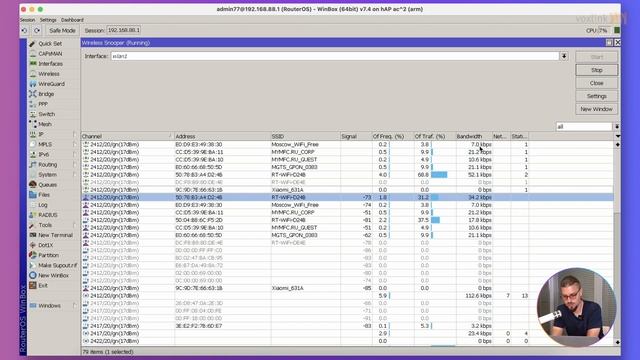This screenshot has width=640, height=360.
Task: Sort by Bandwidth column header
Action: [x=473, y=136]
